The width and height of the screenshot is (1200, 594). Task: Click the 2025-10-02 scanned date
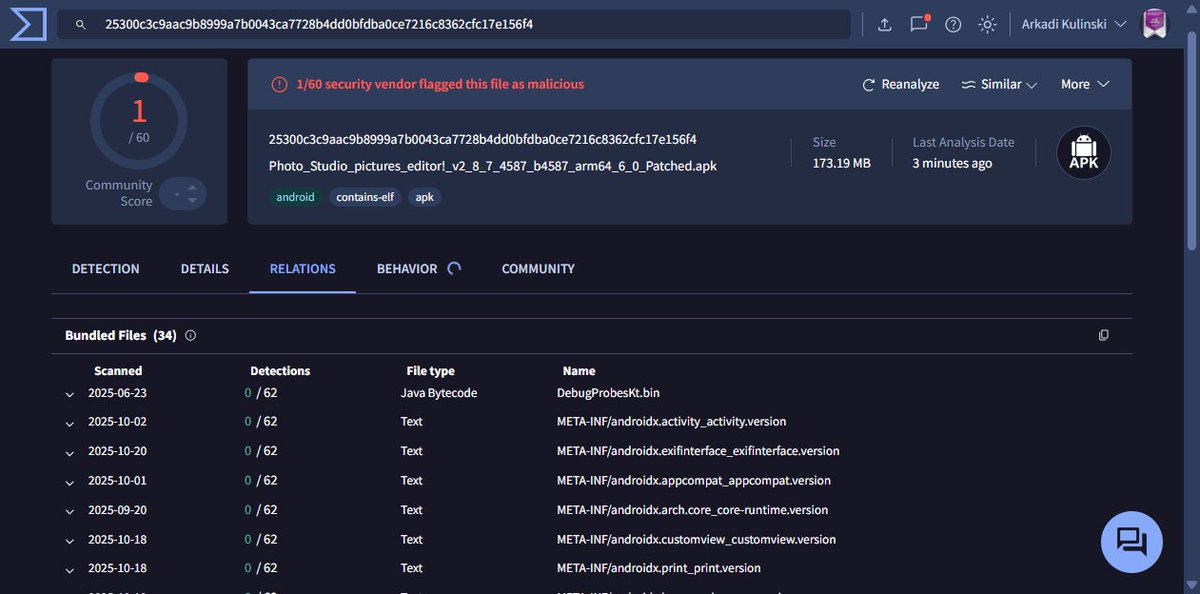(117, 422)
